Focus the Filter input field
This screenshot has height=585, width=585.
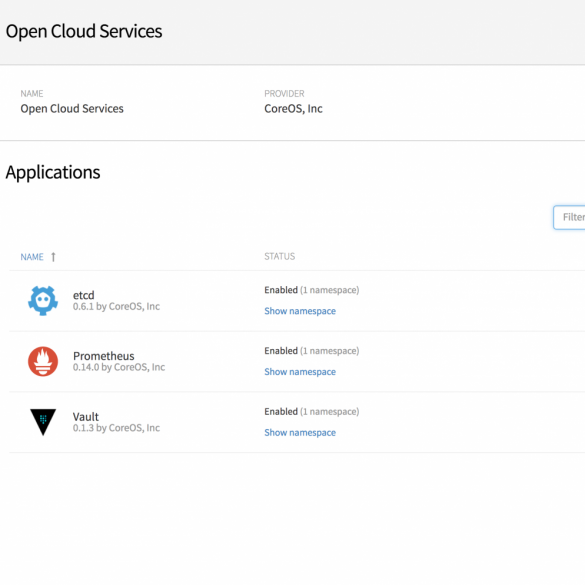pos(569,217)
